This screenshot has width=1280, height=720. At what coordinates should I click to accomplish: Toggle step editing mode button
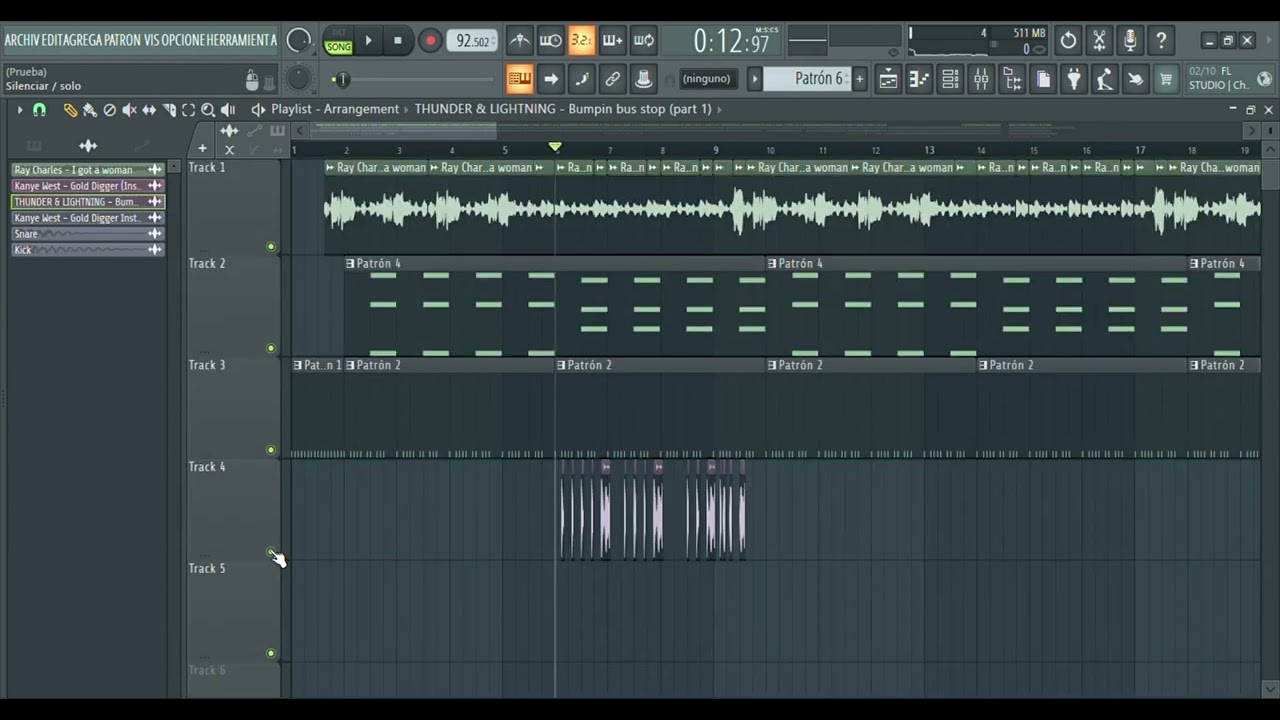click(x=581, y=79)
